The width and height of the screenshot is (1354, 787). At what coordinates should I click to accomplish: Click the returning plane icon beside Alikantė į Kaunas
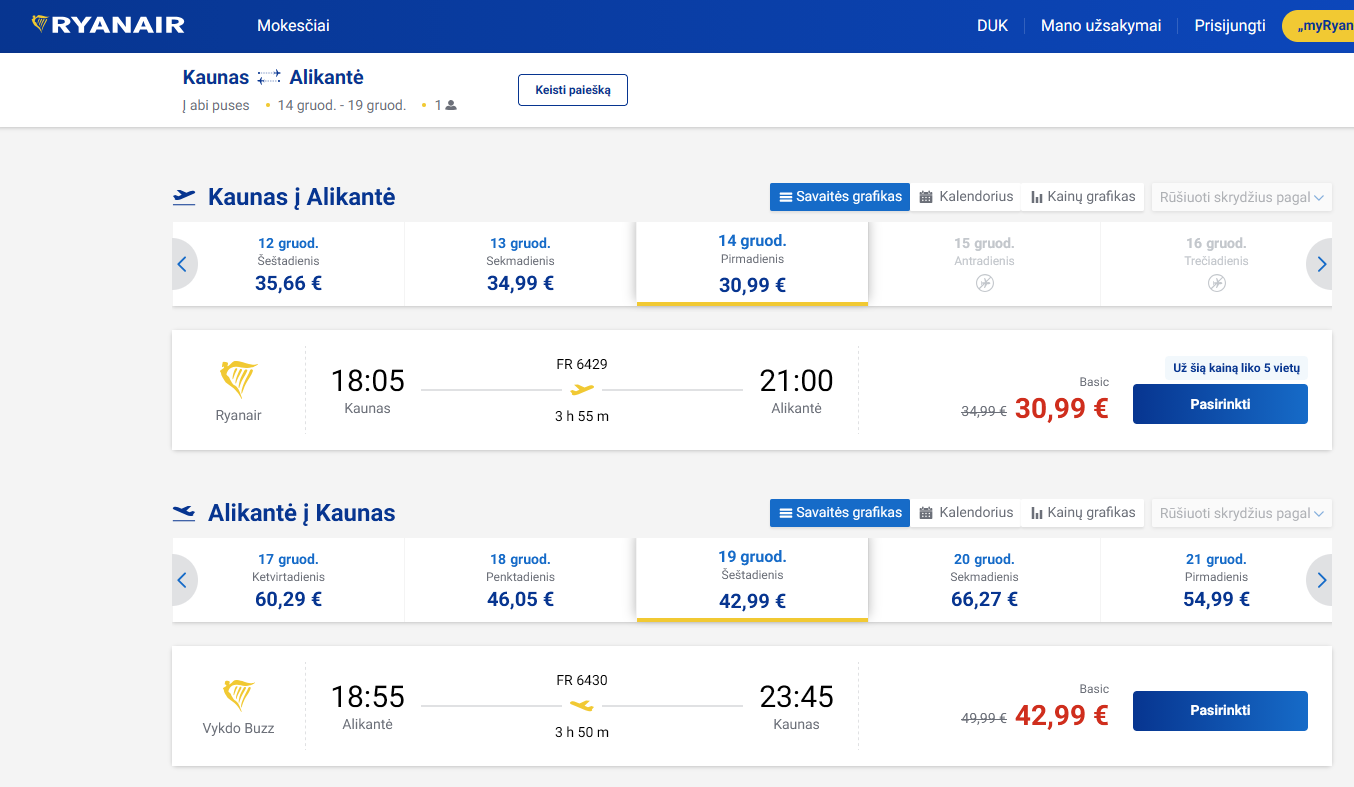click(184, 513)
